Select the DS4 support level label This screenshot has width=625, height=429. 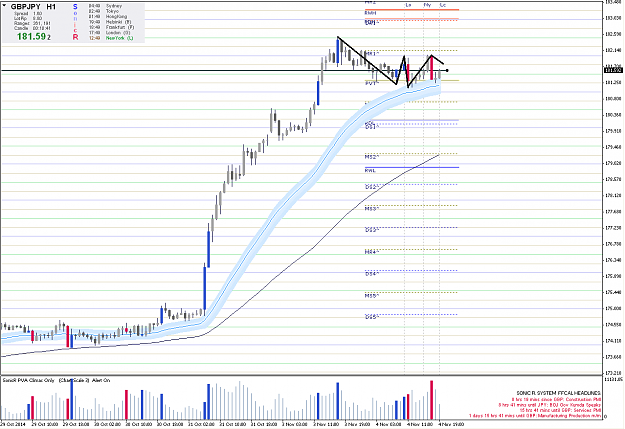point(371,274)
